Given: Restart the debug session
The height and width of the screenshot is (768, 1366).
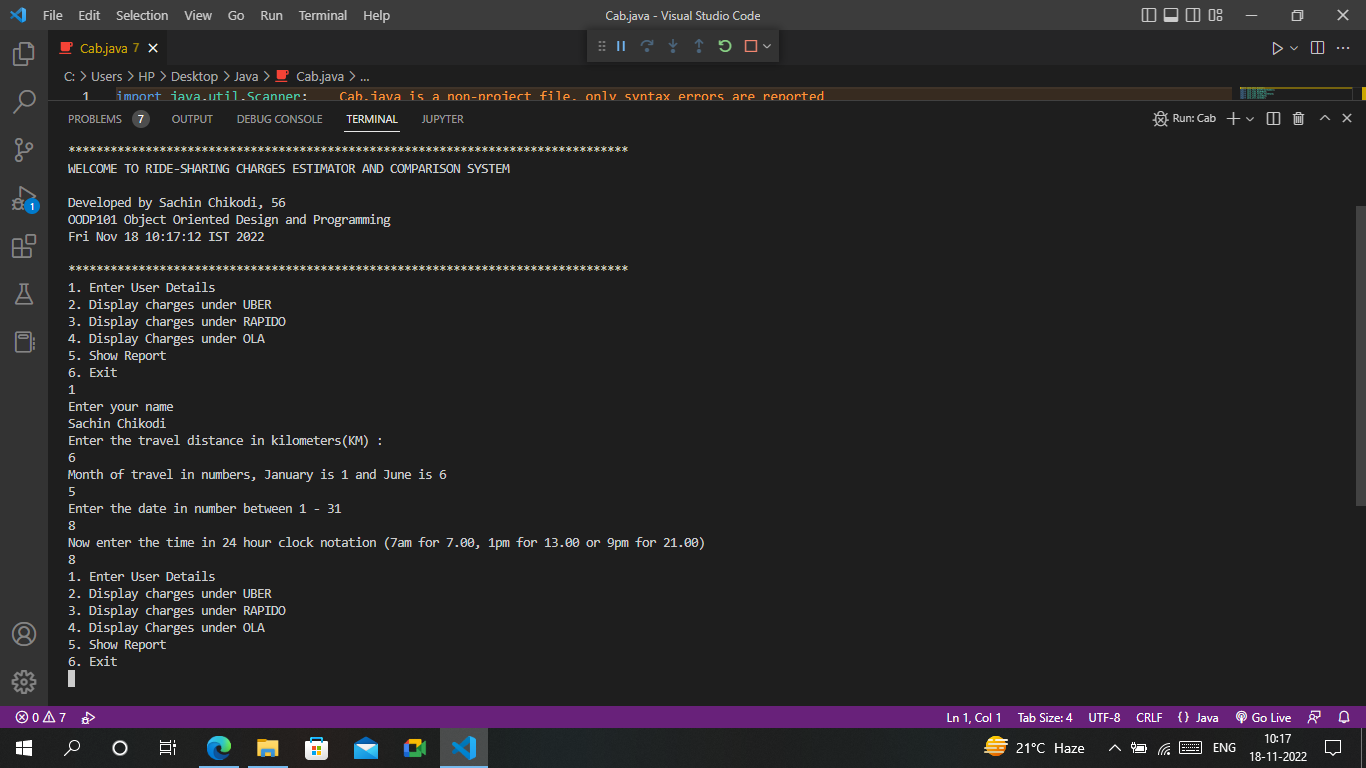Looking at the screenshot, I should (725, 46).
